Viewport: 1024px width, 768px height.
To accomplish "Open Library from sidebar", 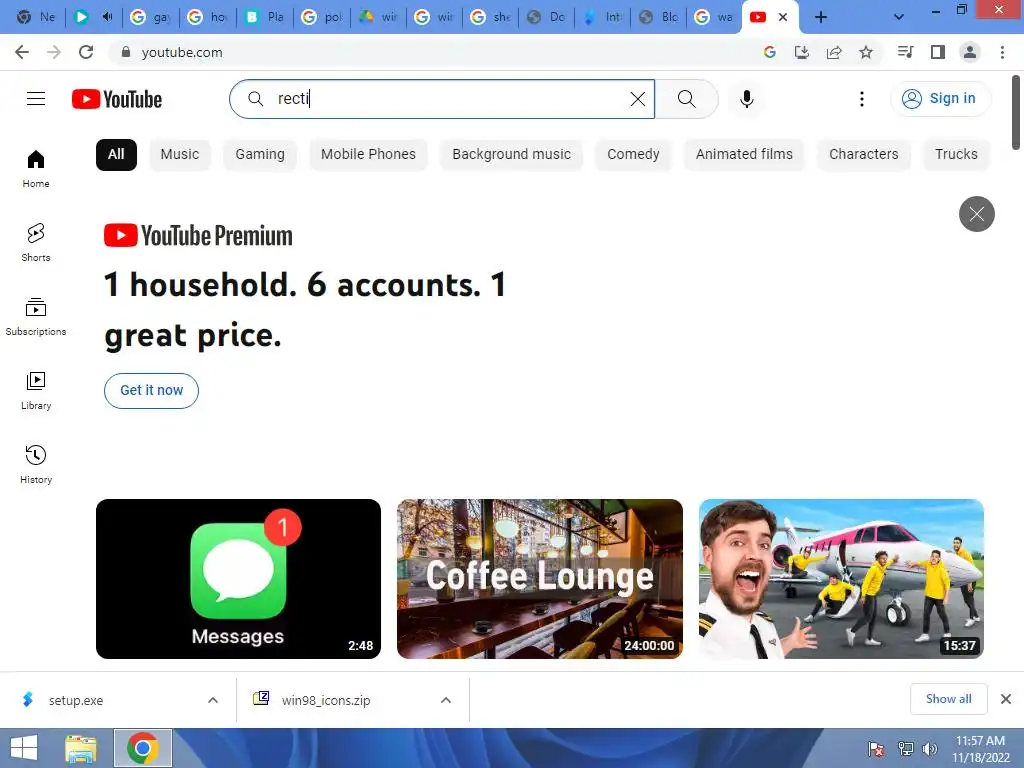I will coord(36,390).
